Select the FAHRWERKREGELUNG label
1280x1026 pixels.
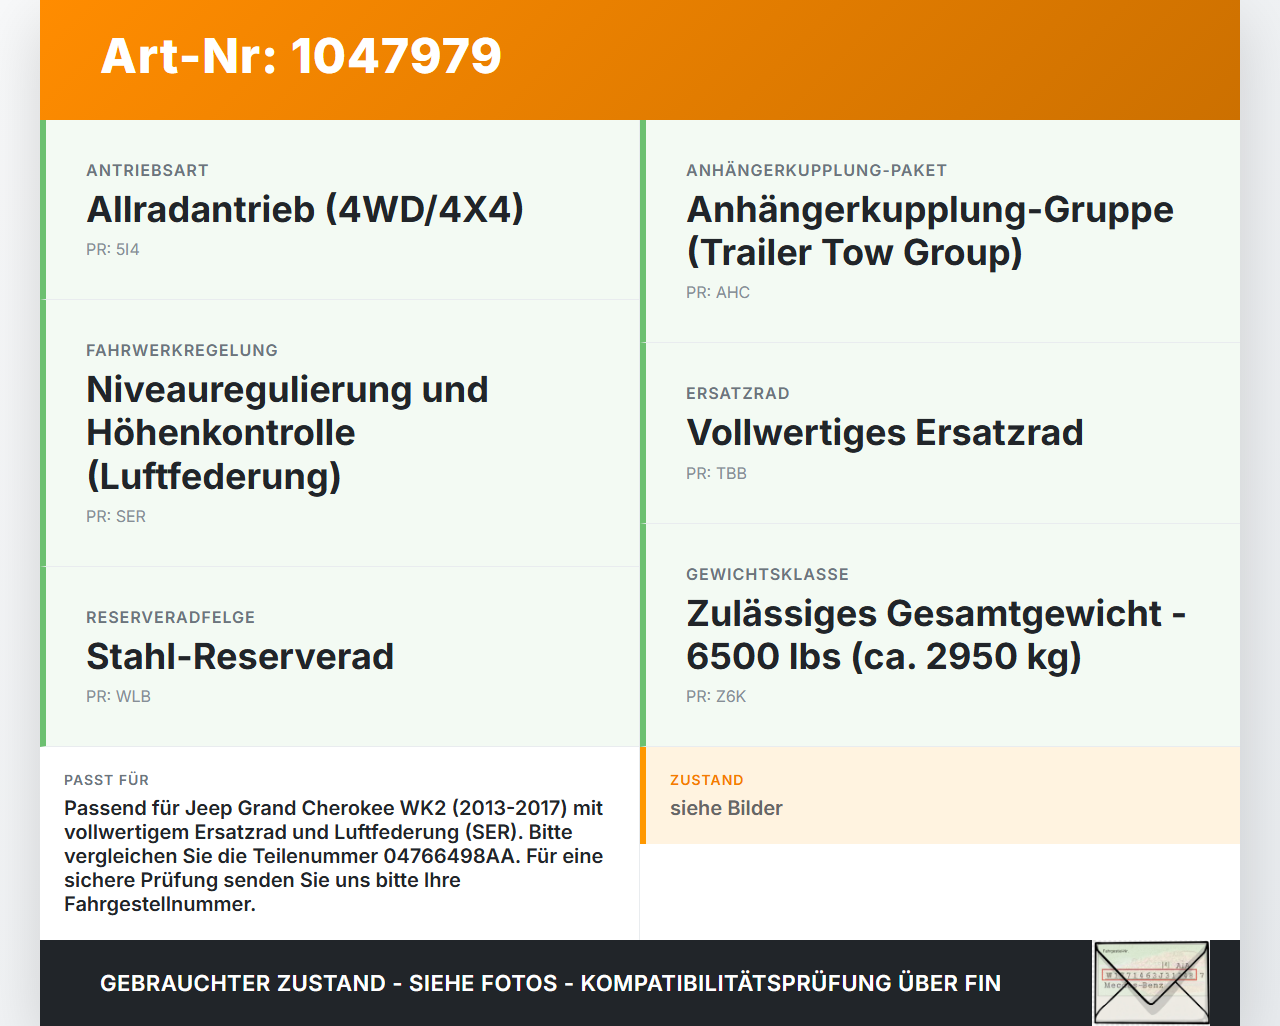[x=182, y=350]
